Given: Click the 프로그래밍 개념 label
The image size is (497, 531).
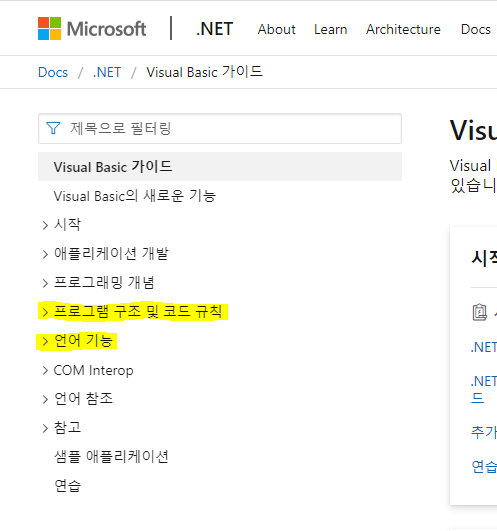Looking at the screenshot, I should coord(104,282).
